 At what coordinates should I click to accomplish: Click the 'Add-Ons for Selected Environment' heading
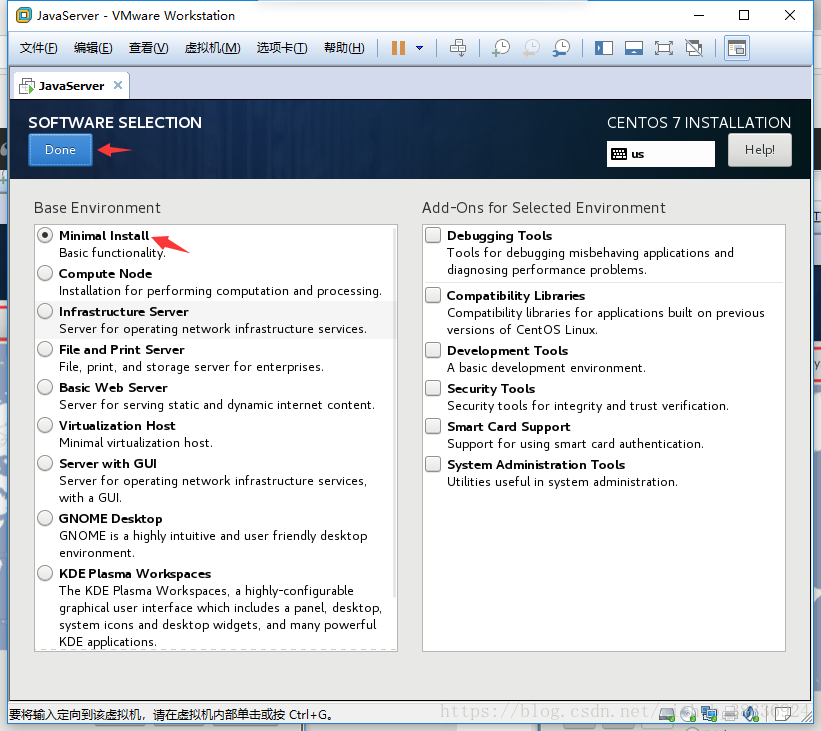point(543,208)
